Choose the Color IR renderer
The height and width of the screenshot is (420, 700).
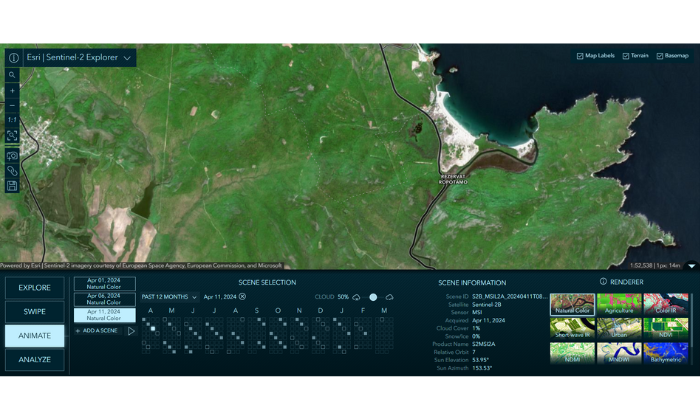(x=666, y=304)
